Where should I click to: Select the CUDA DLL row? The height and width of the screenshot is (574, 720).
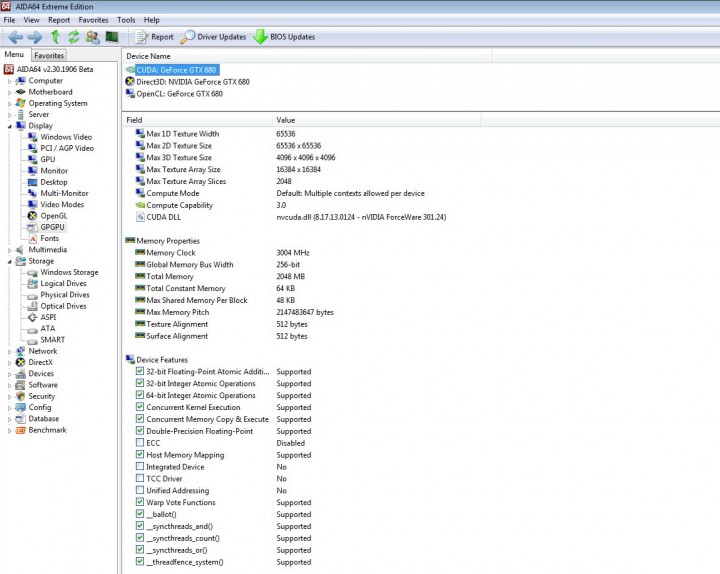290,217
